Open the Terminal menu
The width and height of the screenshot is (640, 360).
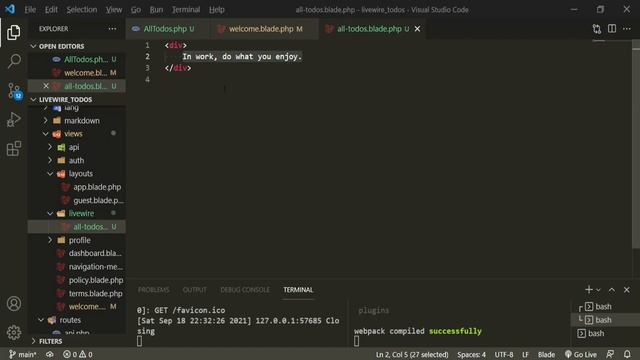(x=186, y=9)
